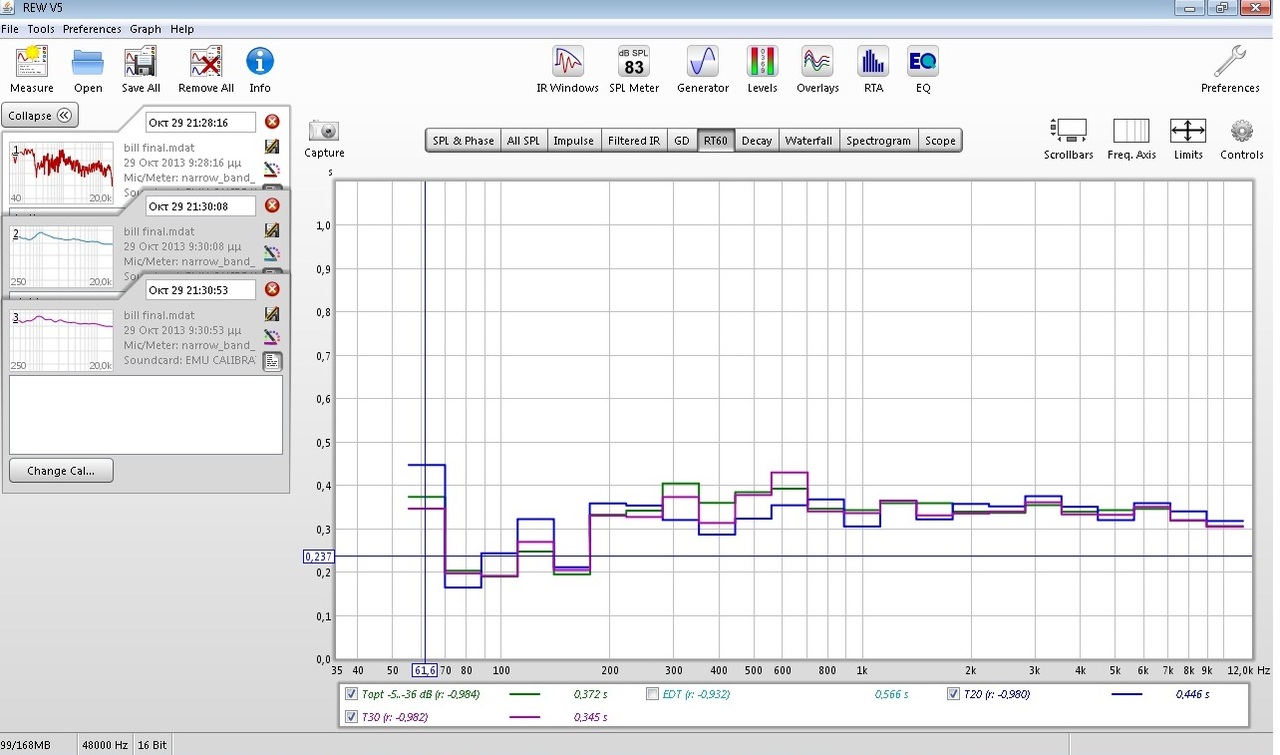Image resolution: width=1280 pixels, height=755 pixels.
Task: Toggle the Topt trace checkbox
Action: (351, 694)
